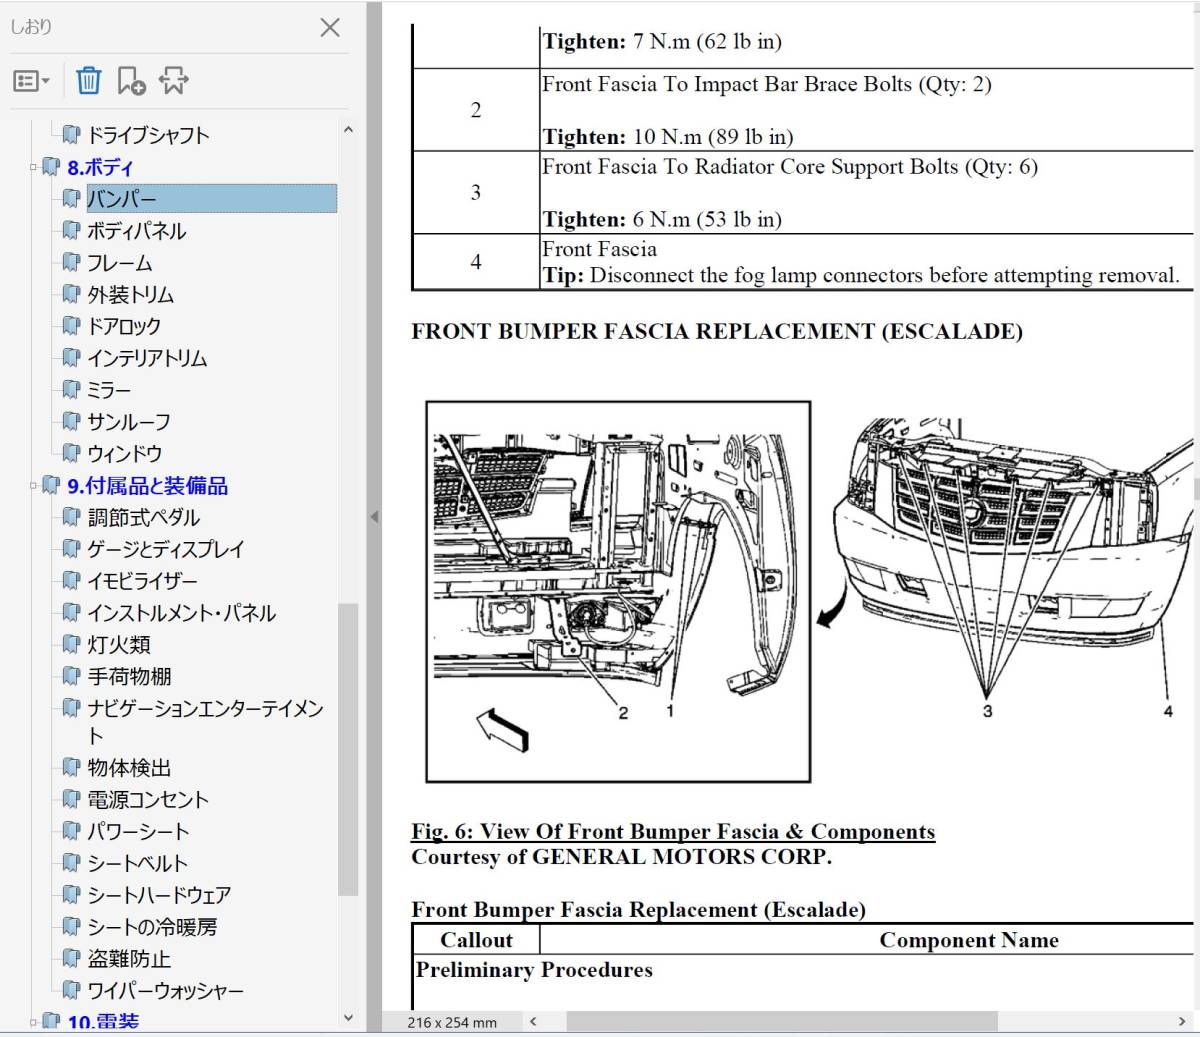Open the 外装トリム bookmark

tap(130, 295)
